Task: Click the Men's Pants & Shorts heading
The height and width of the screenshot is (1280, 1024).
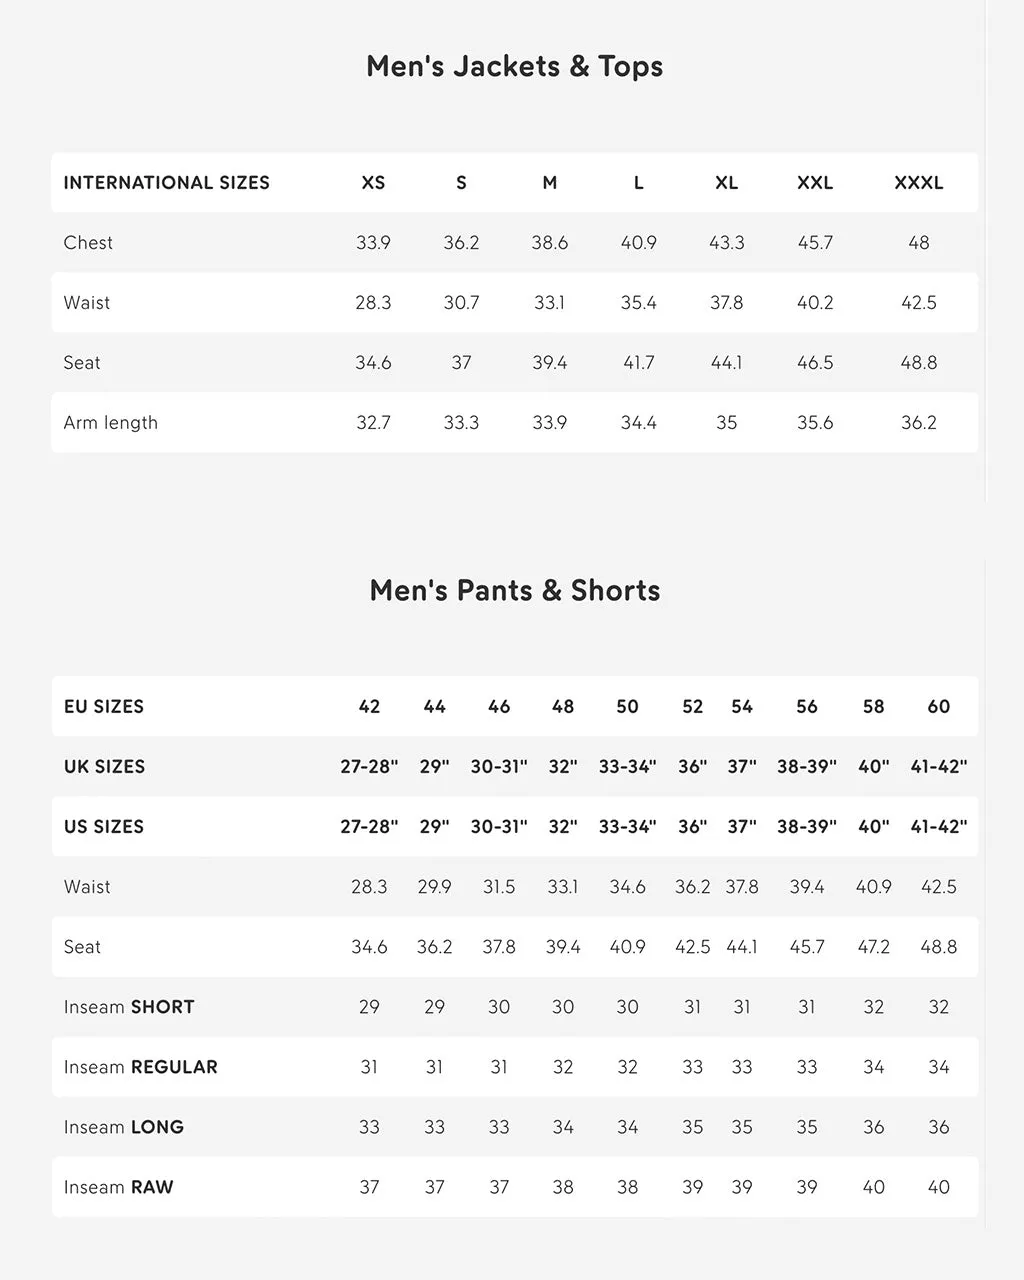Action: pos(514,590)
